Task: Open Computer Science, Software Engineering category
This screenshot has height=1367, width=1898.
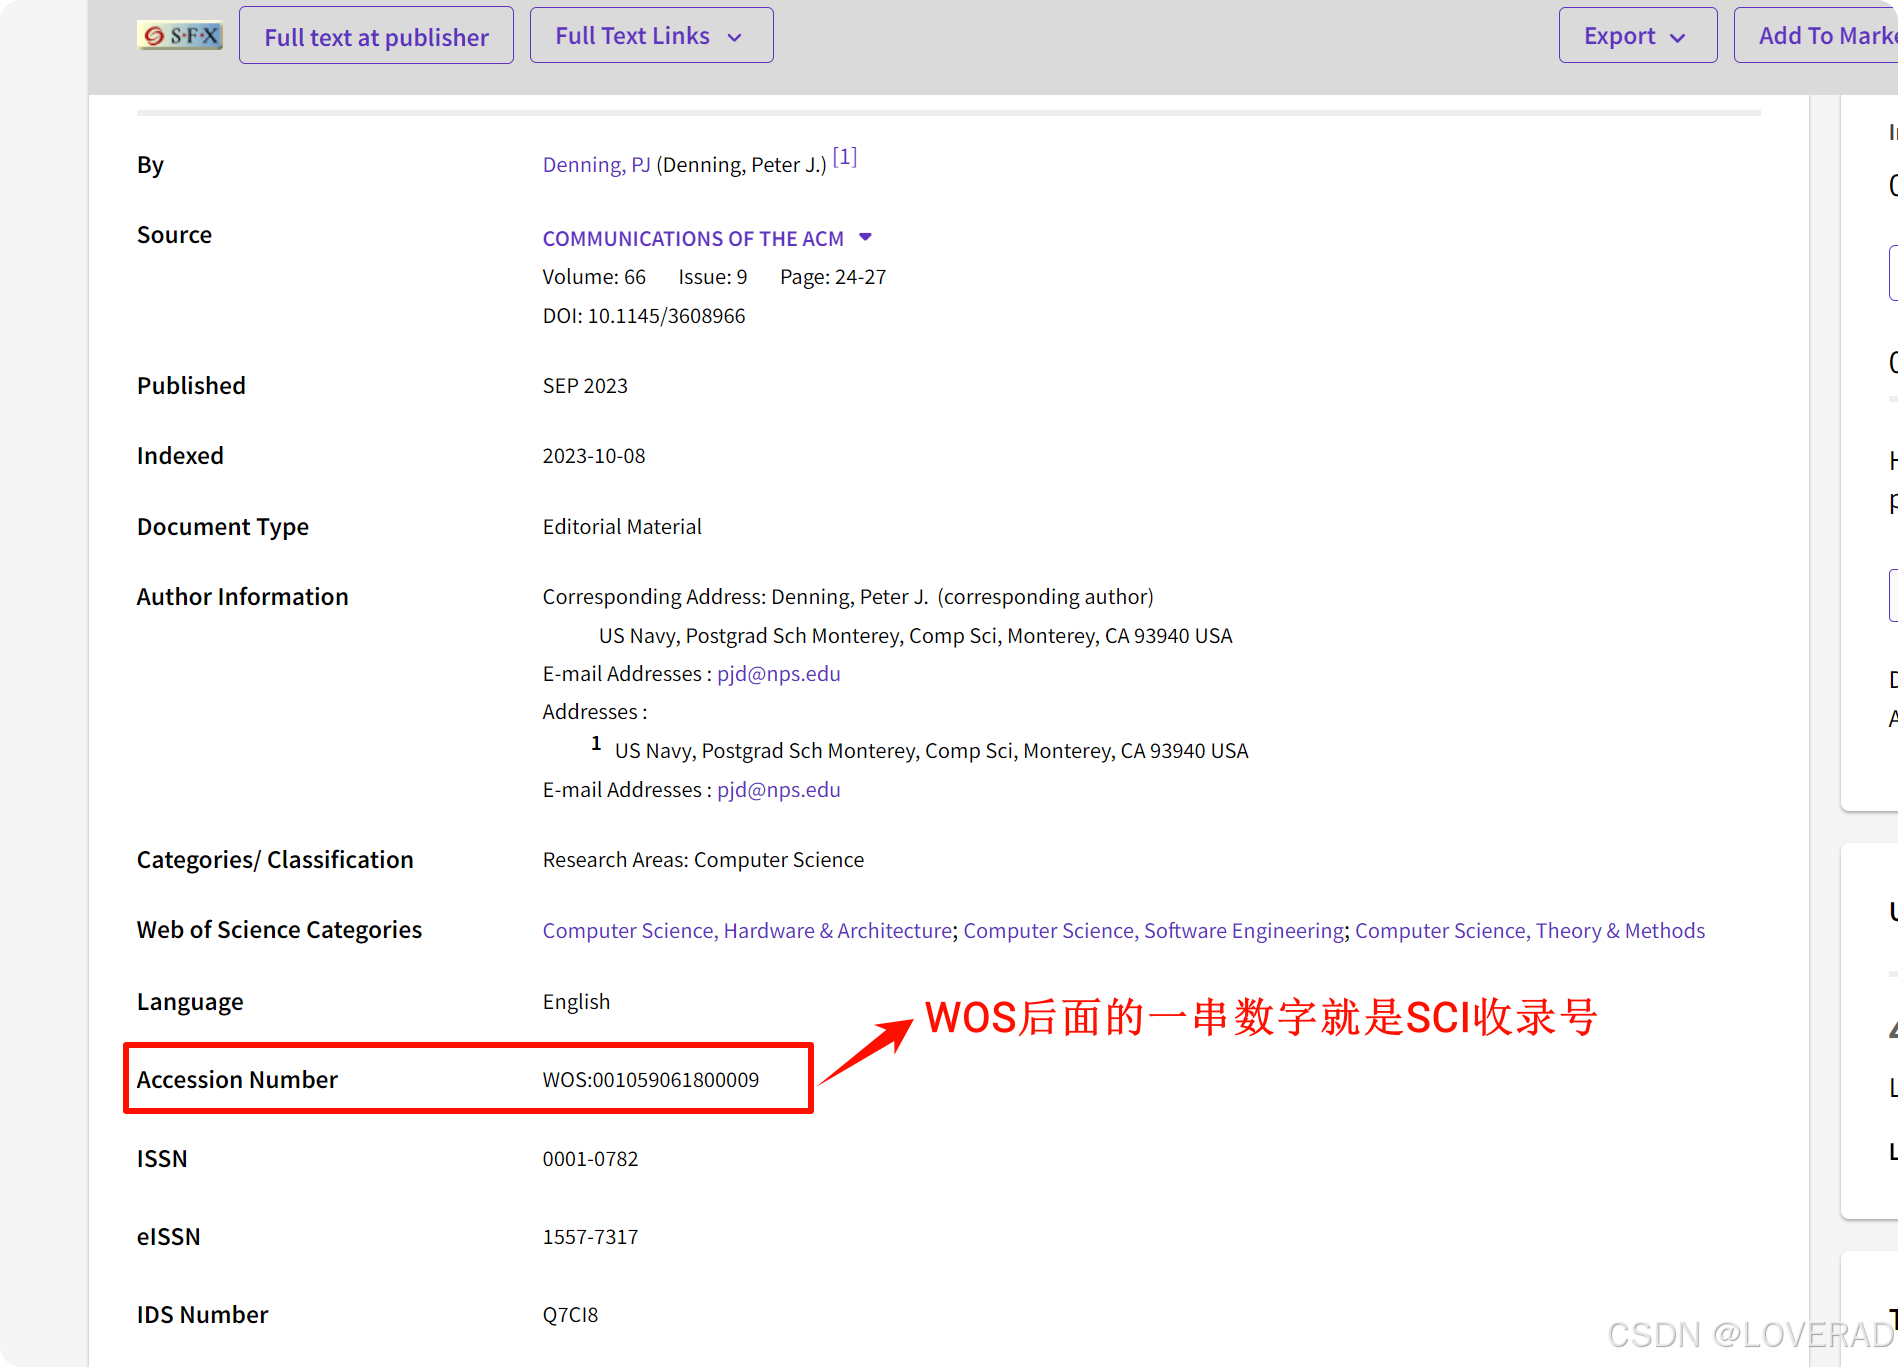Action: click(1154, 931)
